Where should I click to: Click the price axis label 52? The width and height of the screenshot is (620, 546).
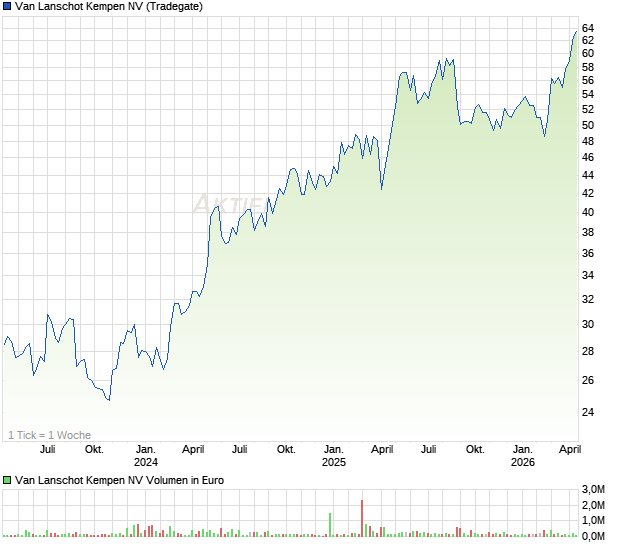tap(588, 109)
